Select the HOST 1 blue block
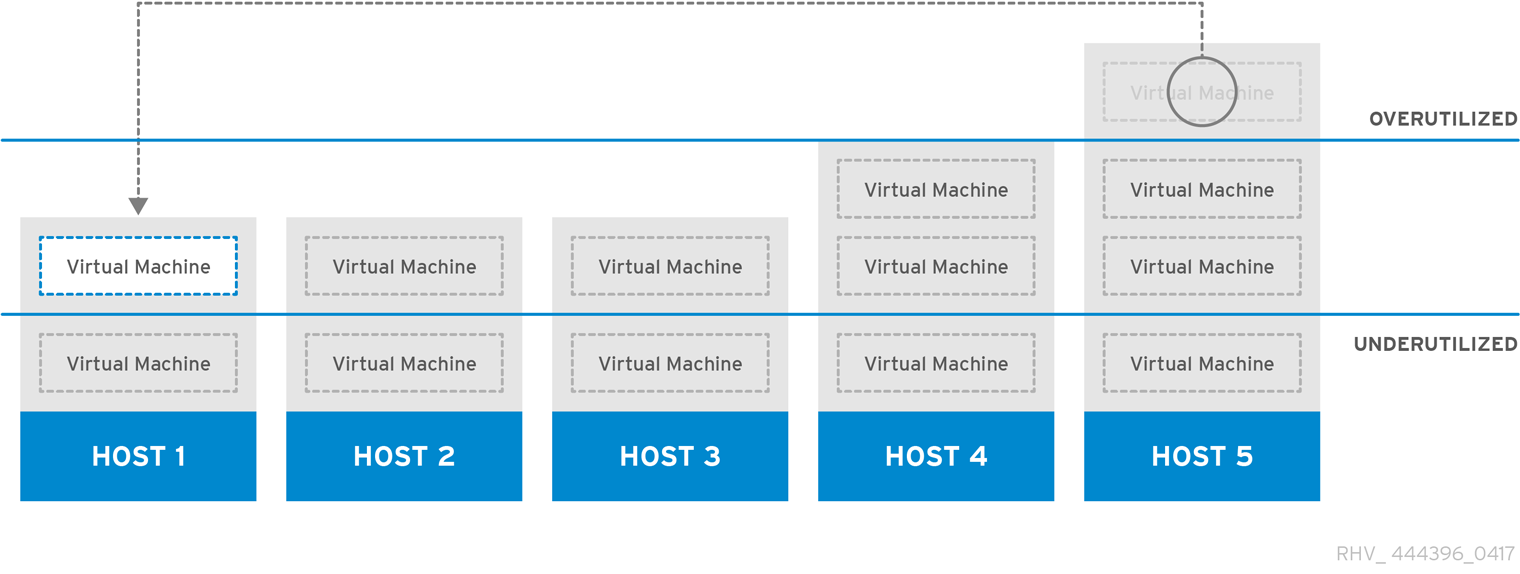The image size is (1520, 574). (138, 456)
